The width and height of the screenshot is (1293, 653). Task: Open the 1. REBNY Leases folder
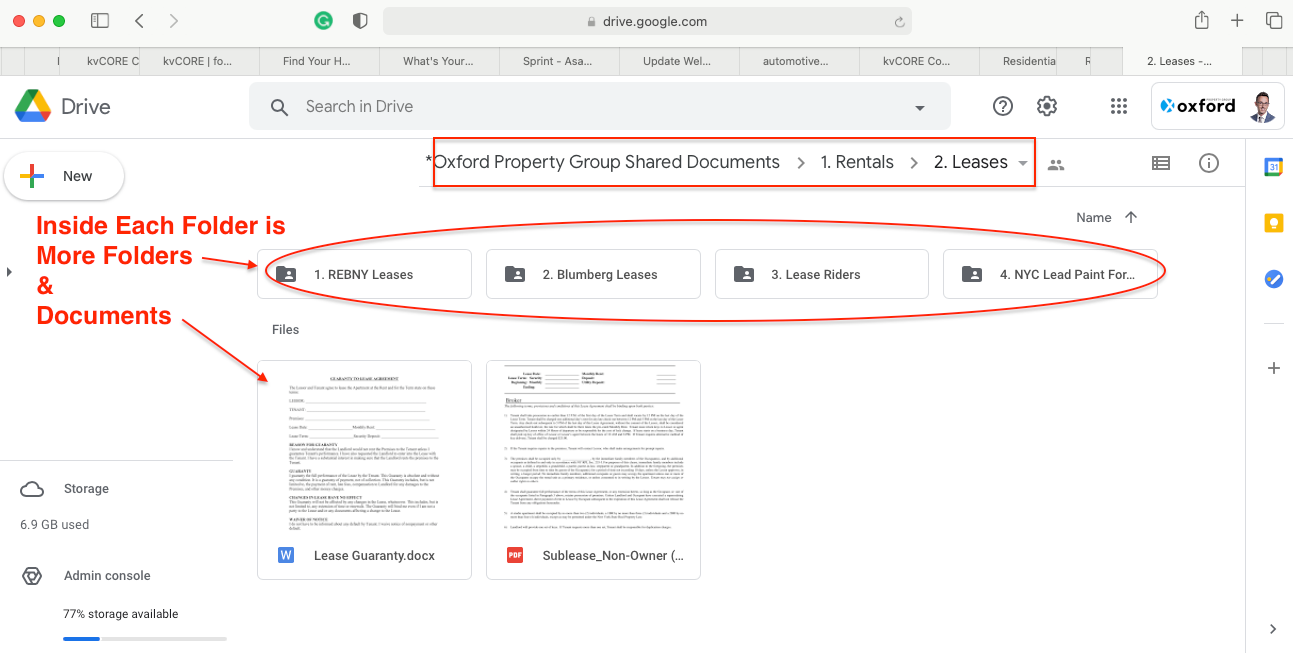point(364,274)
